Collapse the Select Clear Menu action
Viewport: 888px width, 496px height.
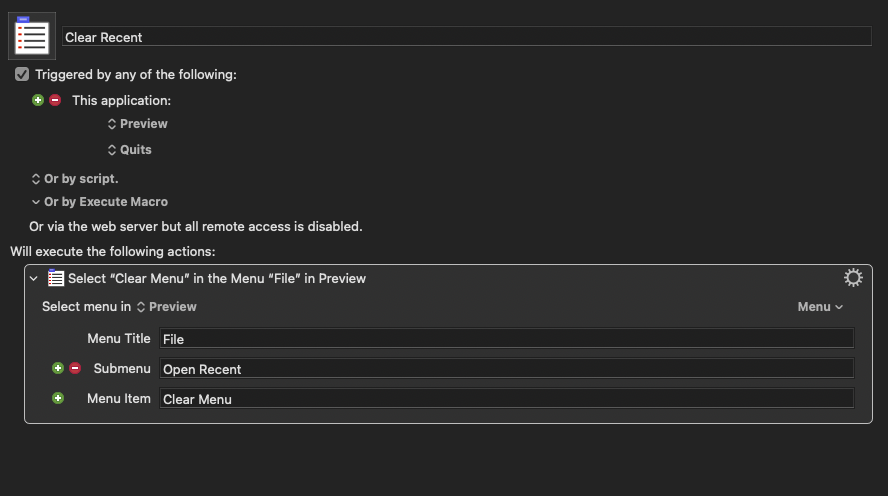coord(34,279)
